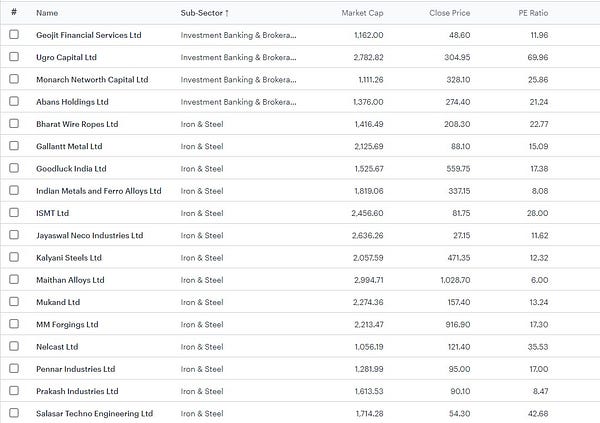Check Goodluck India Ltd row box
The width and height of the screenshot is (600, 423).
click(14, 168)
